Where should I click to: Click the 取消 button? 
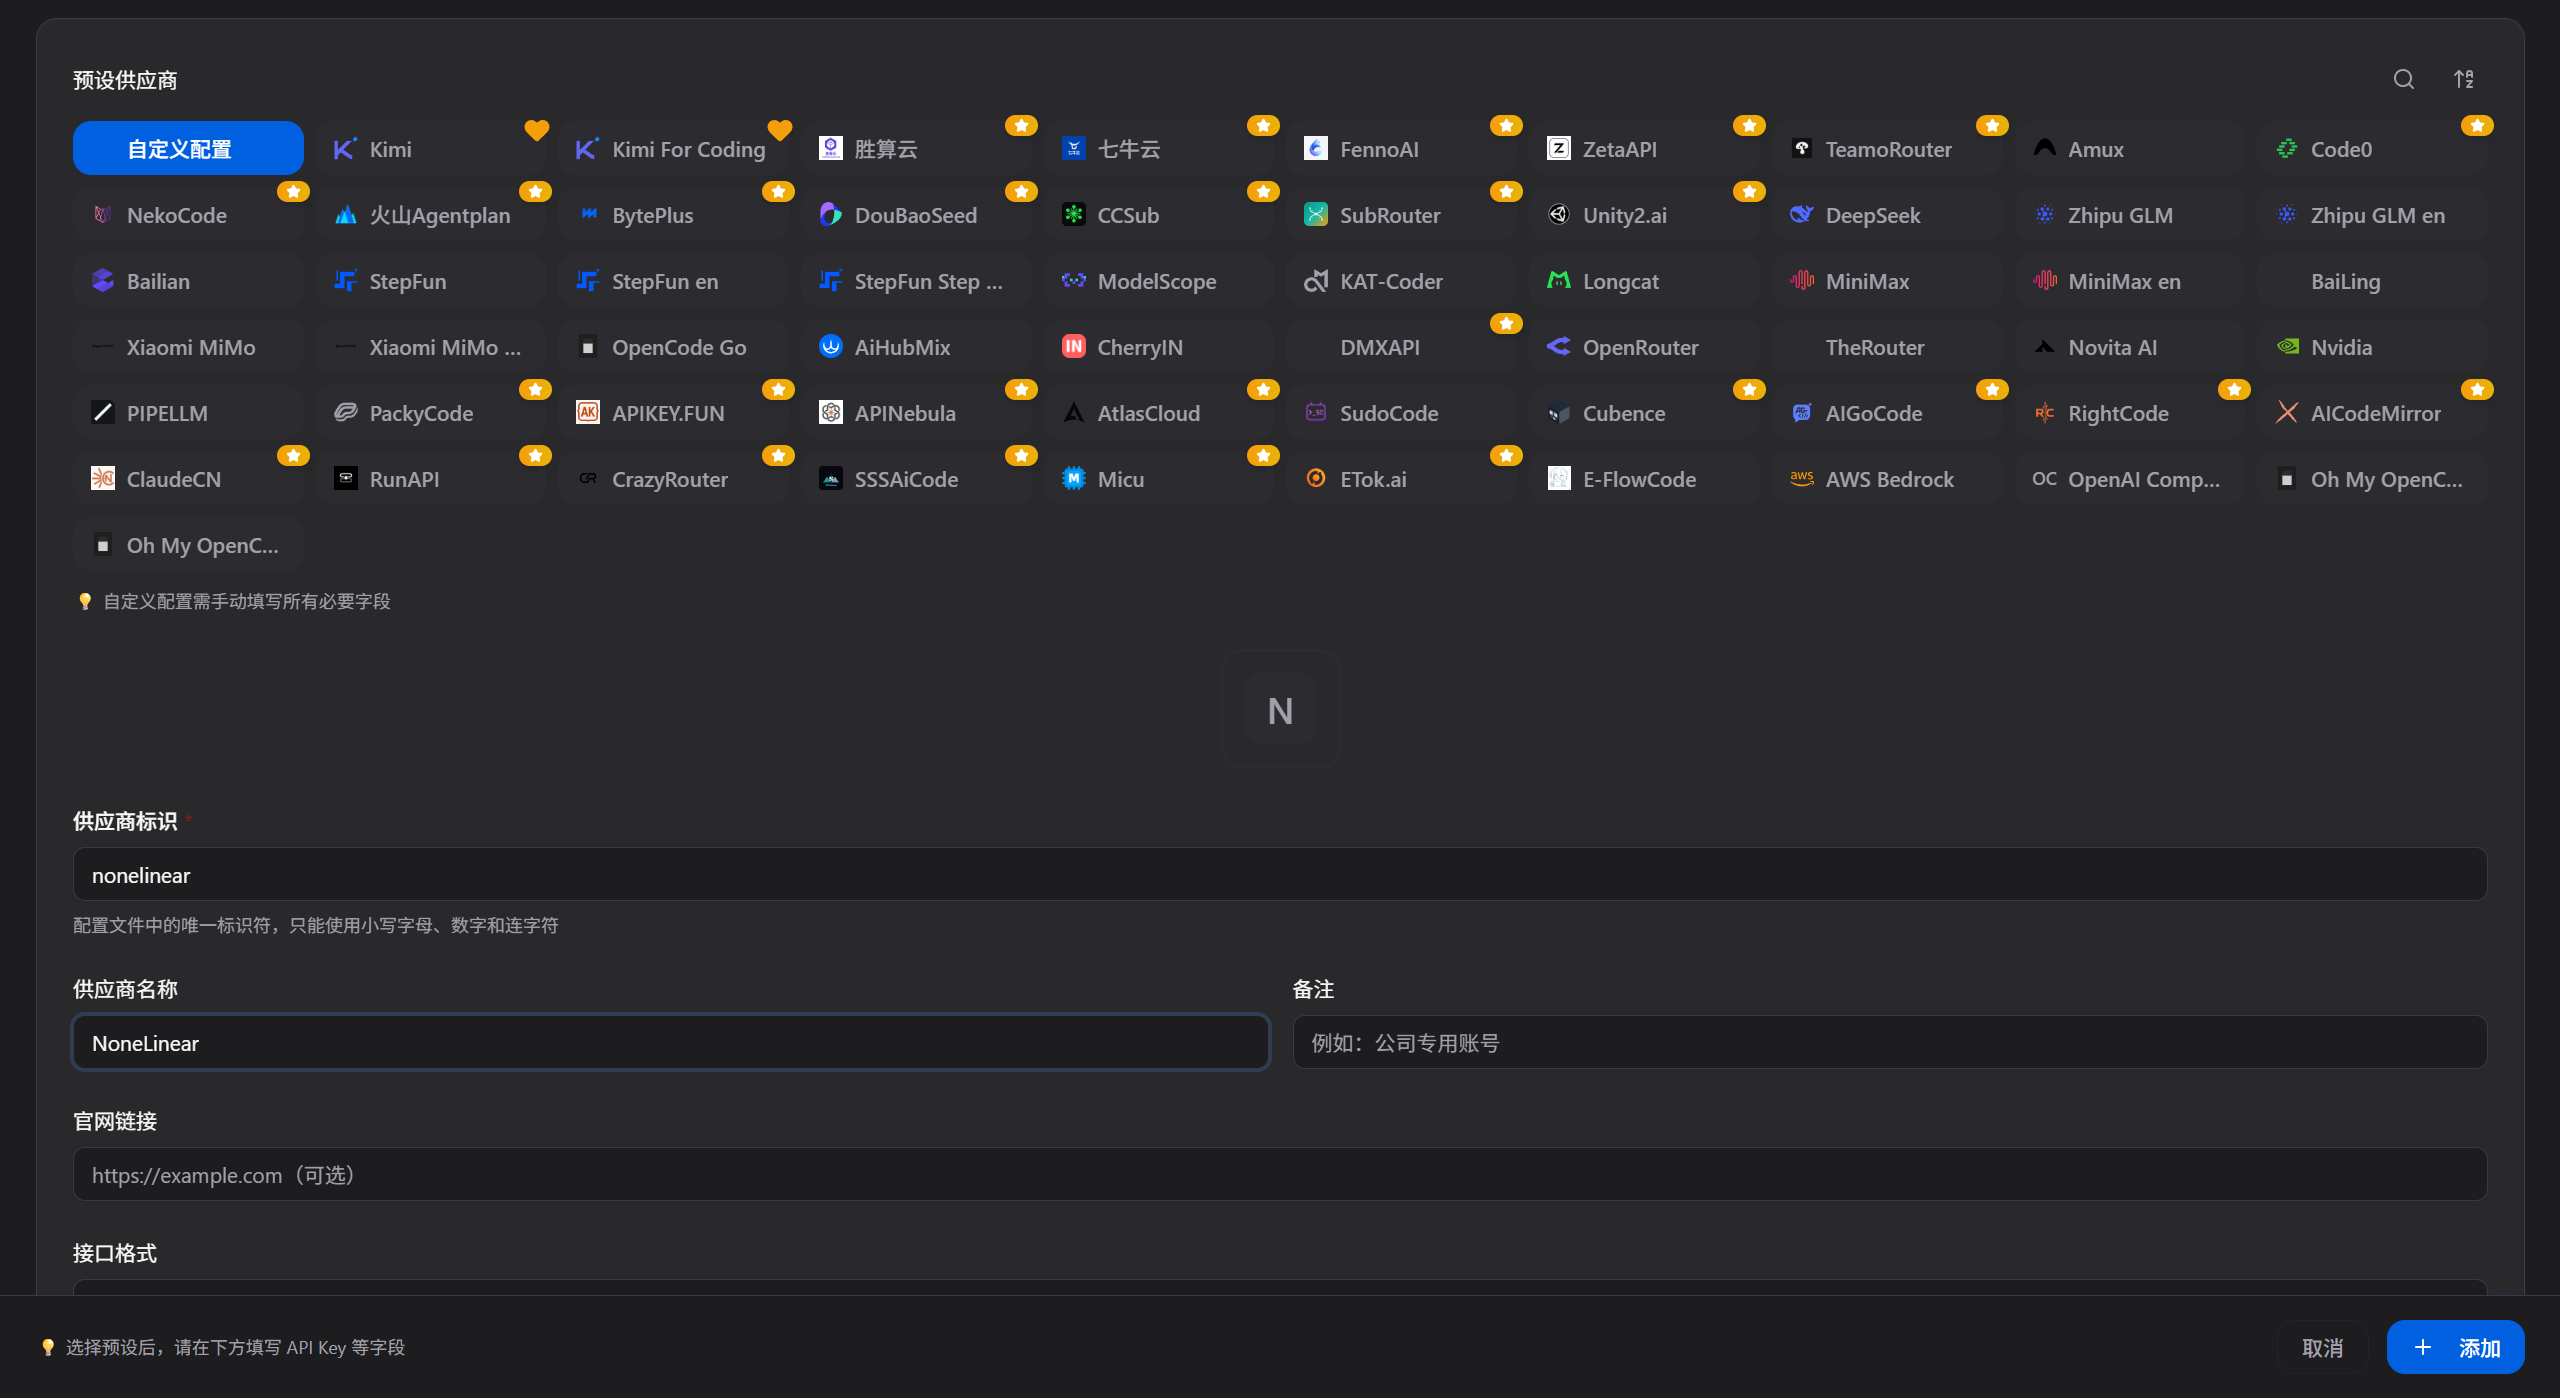pyautogui.click(x=2322, y=1347)
